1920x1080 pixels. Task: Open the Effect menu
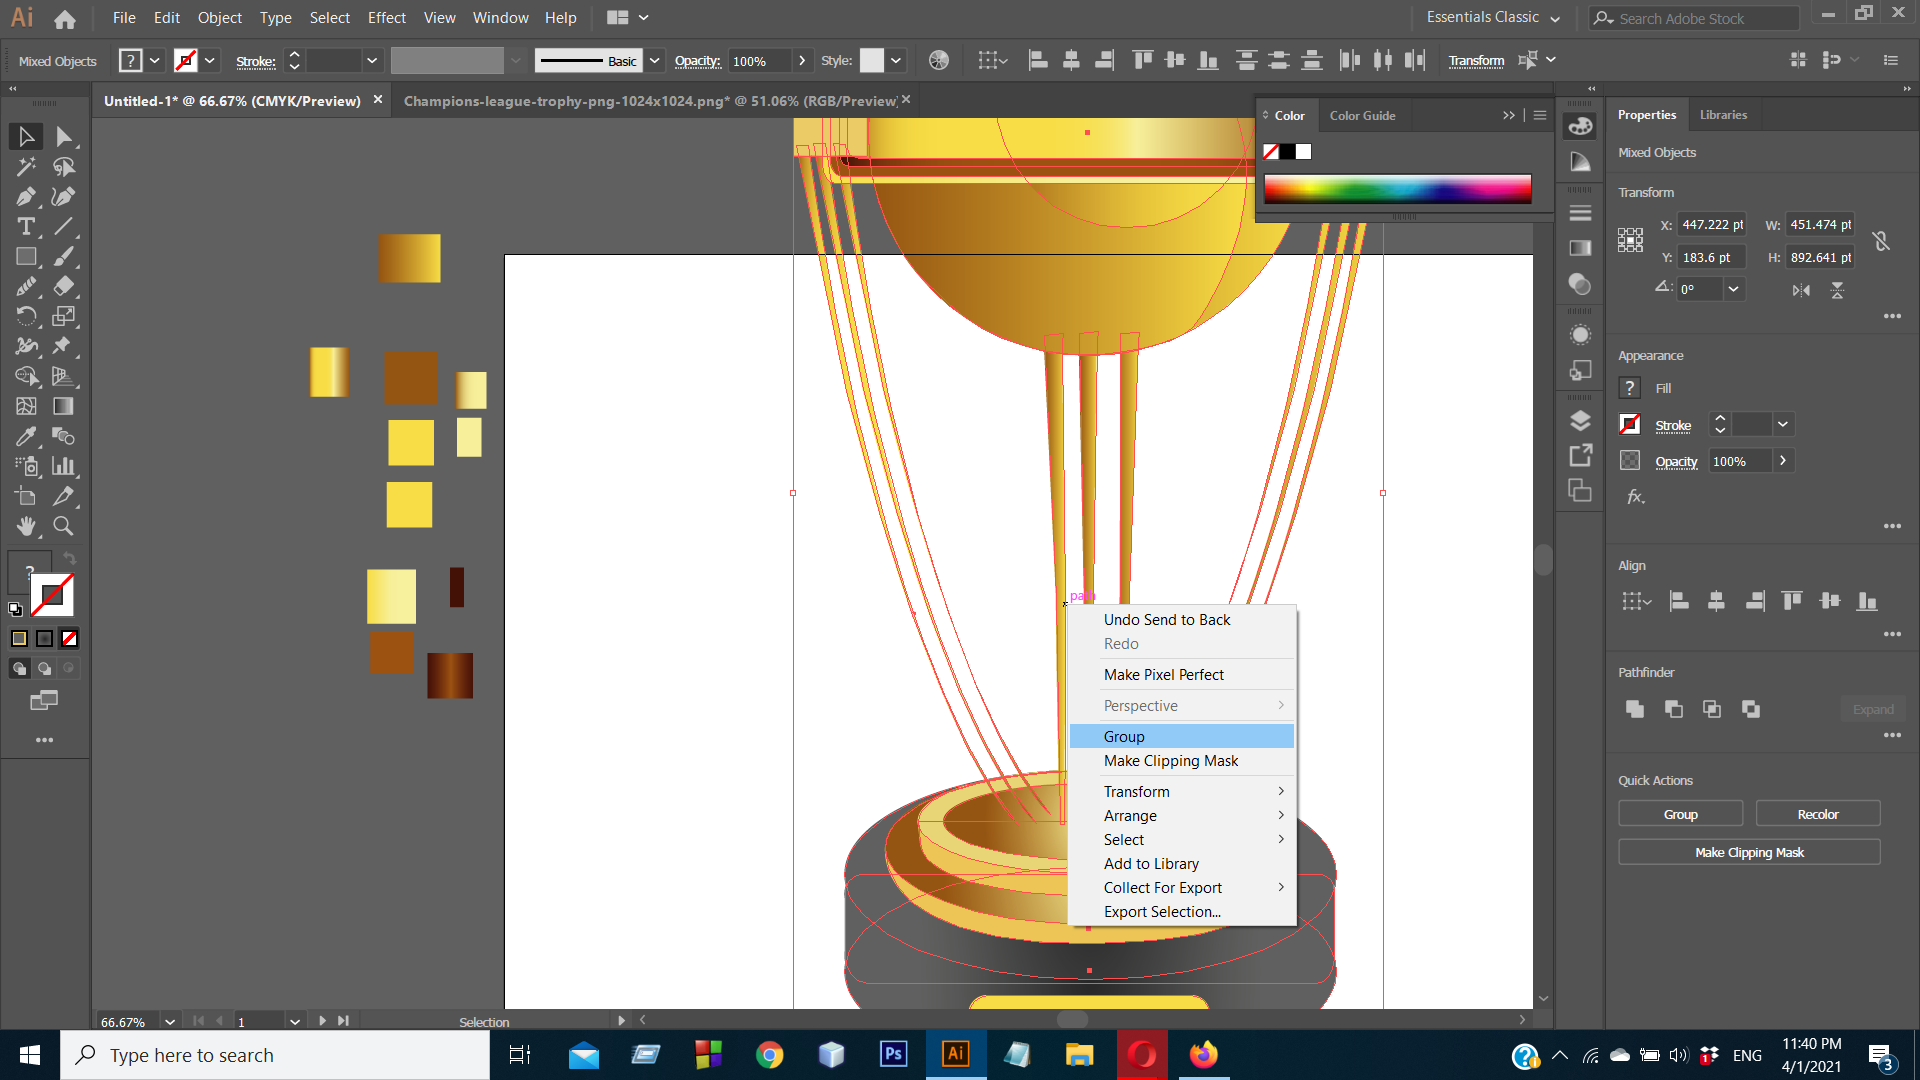(x=386, y=17)
